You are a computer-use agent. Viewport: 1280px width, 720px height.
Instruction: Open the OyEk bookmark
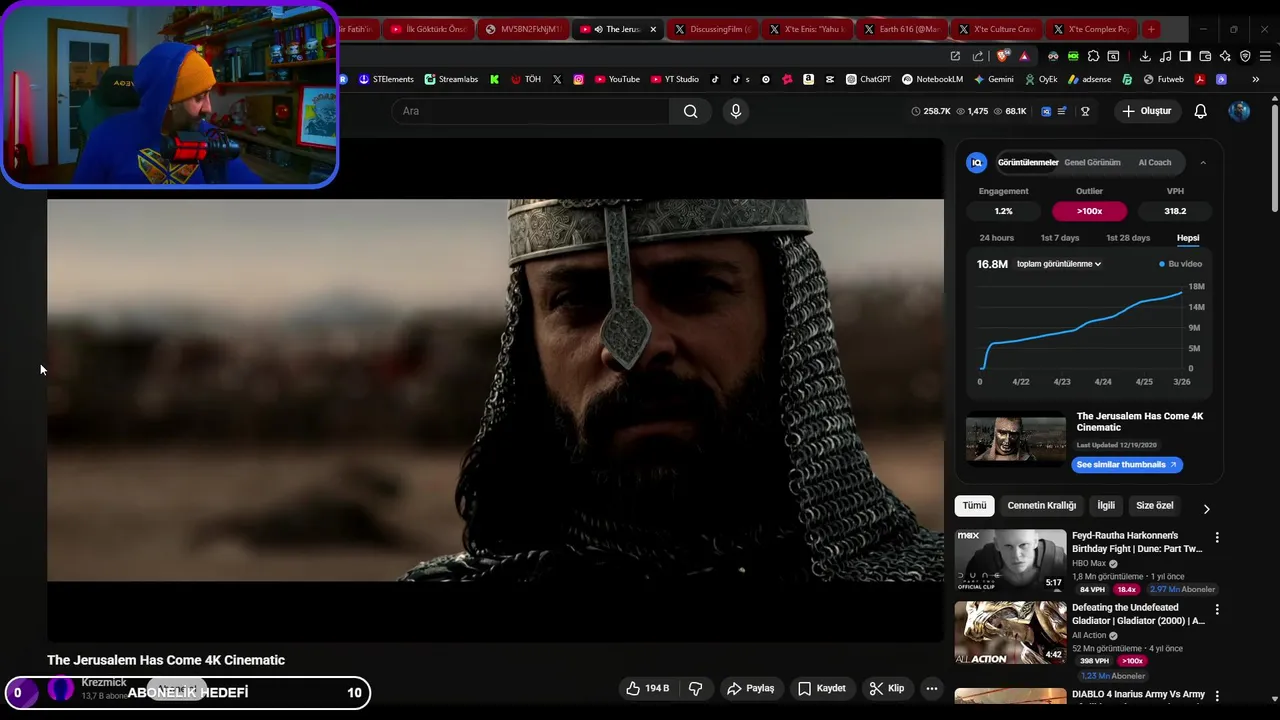pyautogui.click(x=1040, y=79)
